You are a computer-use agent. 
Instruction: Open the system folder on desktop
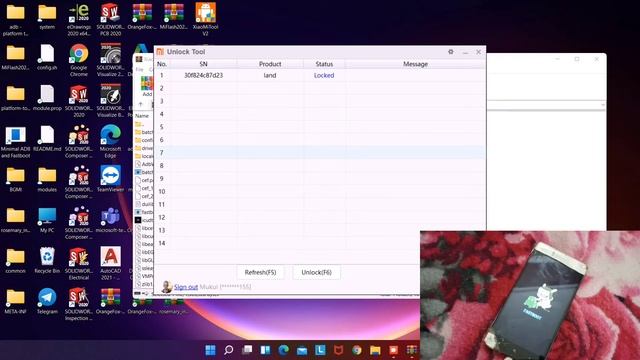pos(47,16)
